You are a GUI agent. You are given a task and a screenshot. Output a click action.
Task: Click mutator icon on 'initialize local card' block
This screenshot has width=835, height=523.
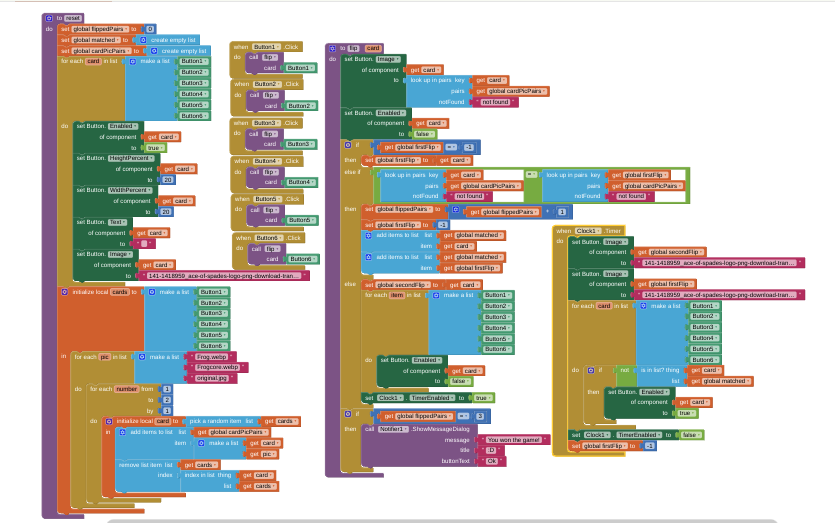point(109,421)
